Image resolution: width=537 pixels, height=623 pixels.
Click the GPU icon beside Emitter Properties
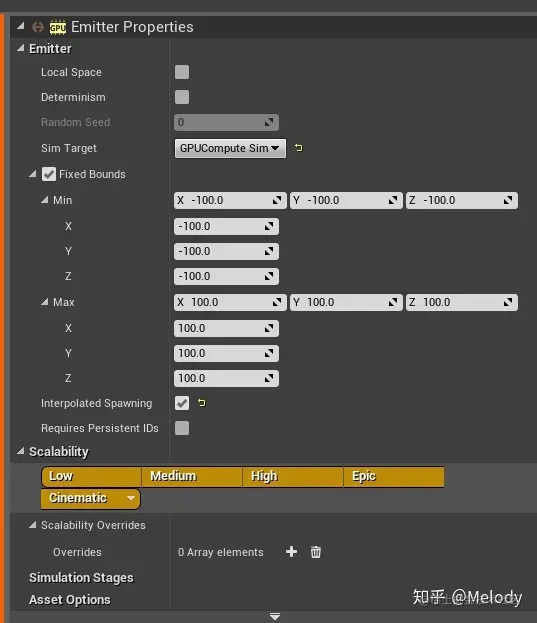[x=58, y=27]
